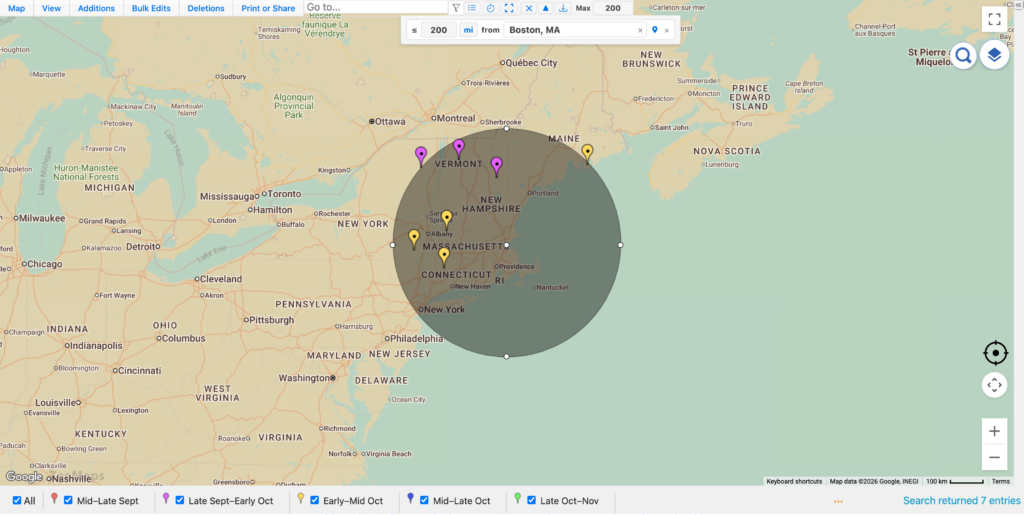Click the Google logo

tap(24, 477)
